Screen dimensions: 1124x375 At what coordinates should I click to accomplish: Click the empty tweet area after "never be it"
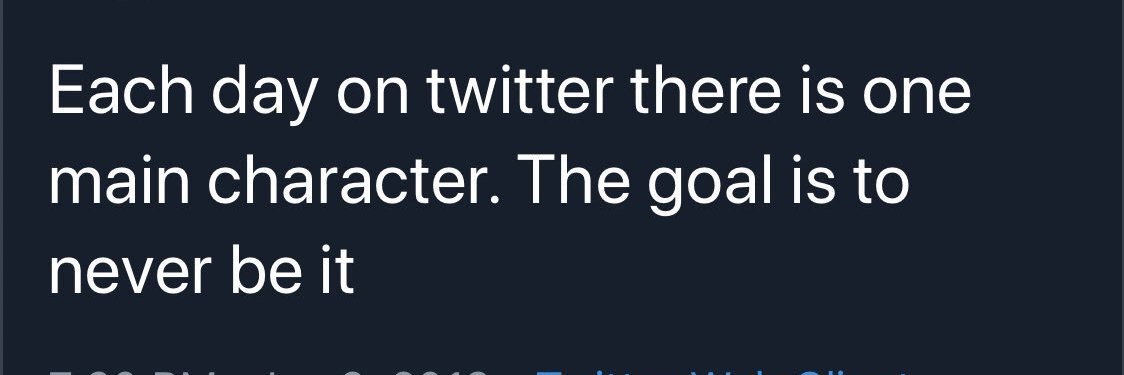(717, 269)
